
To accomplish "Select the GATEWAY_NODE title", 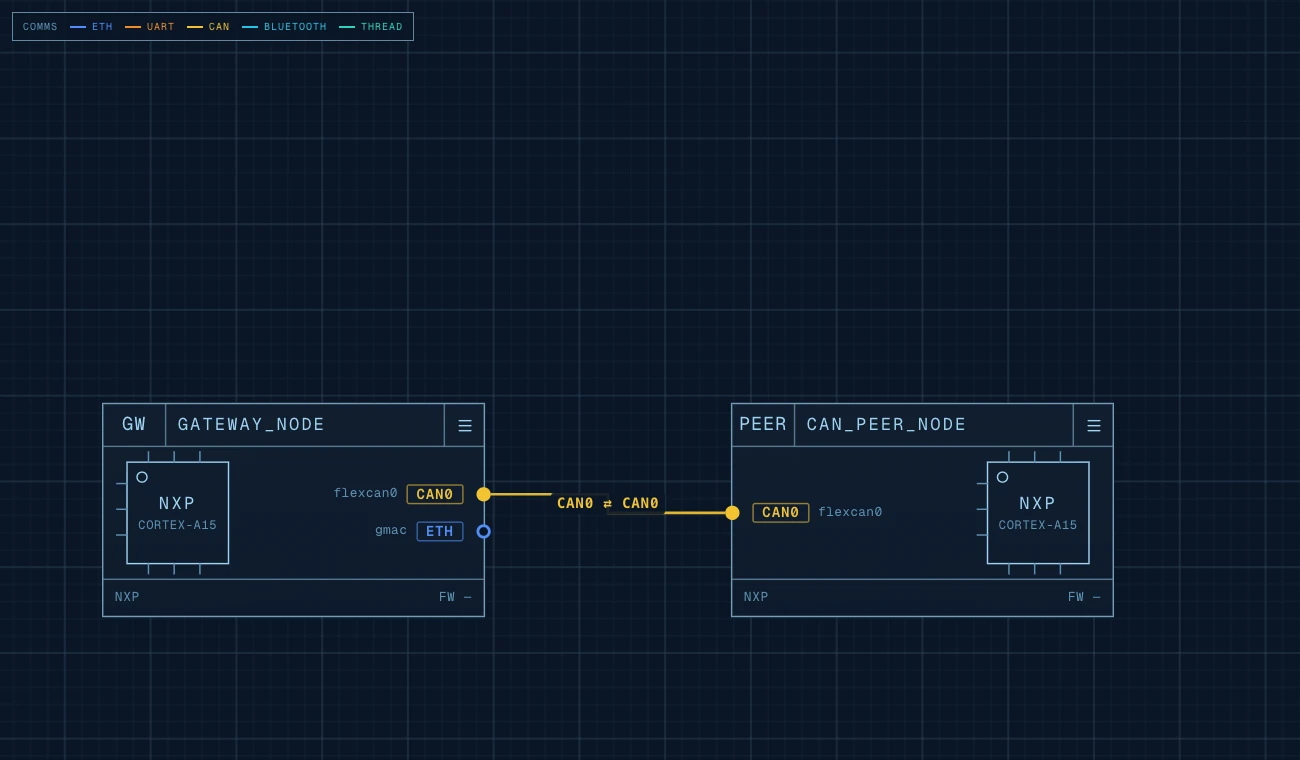I will [x=251, y=425].
